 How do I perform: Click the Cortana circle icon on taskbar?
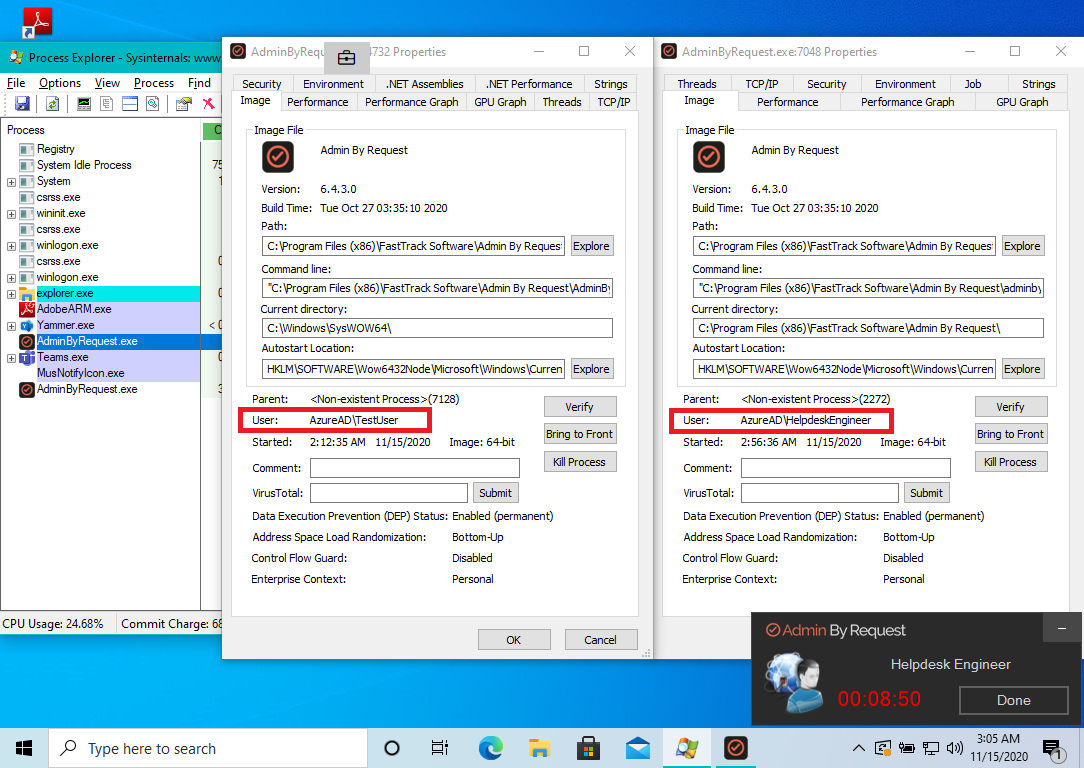coord(391,748)
